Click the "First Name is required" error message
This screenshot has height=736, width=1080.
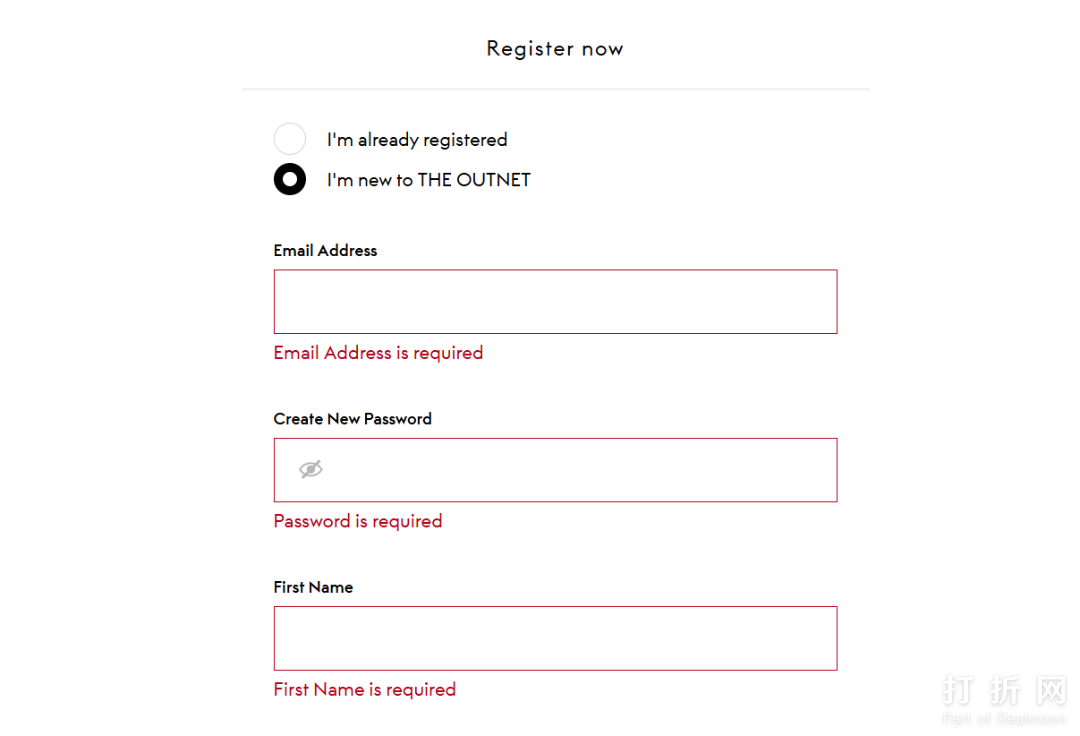point(364,689)
